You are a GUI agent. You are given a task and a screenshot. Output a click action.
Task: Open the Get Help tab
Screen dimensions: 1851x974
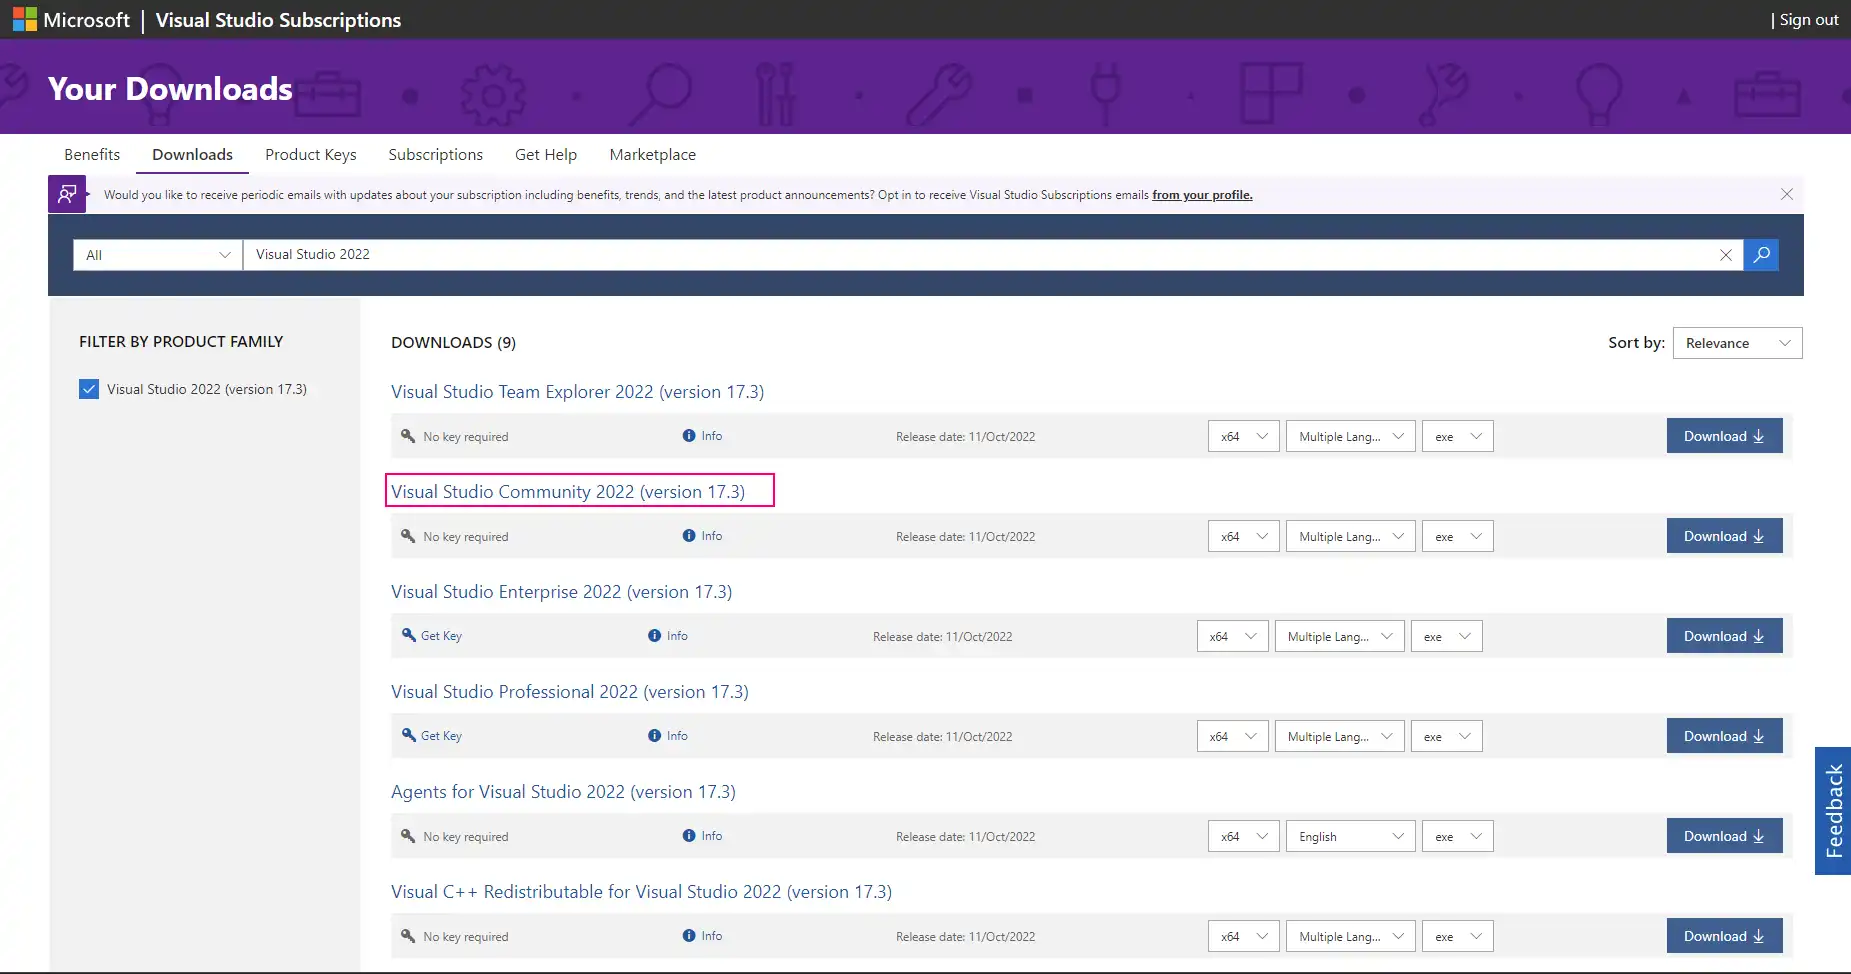(x=546, y=154)
